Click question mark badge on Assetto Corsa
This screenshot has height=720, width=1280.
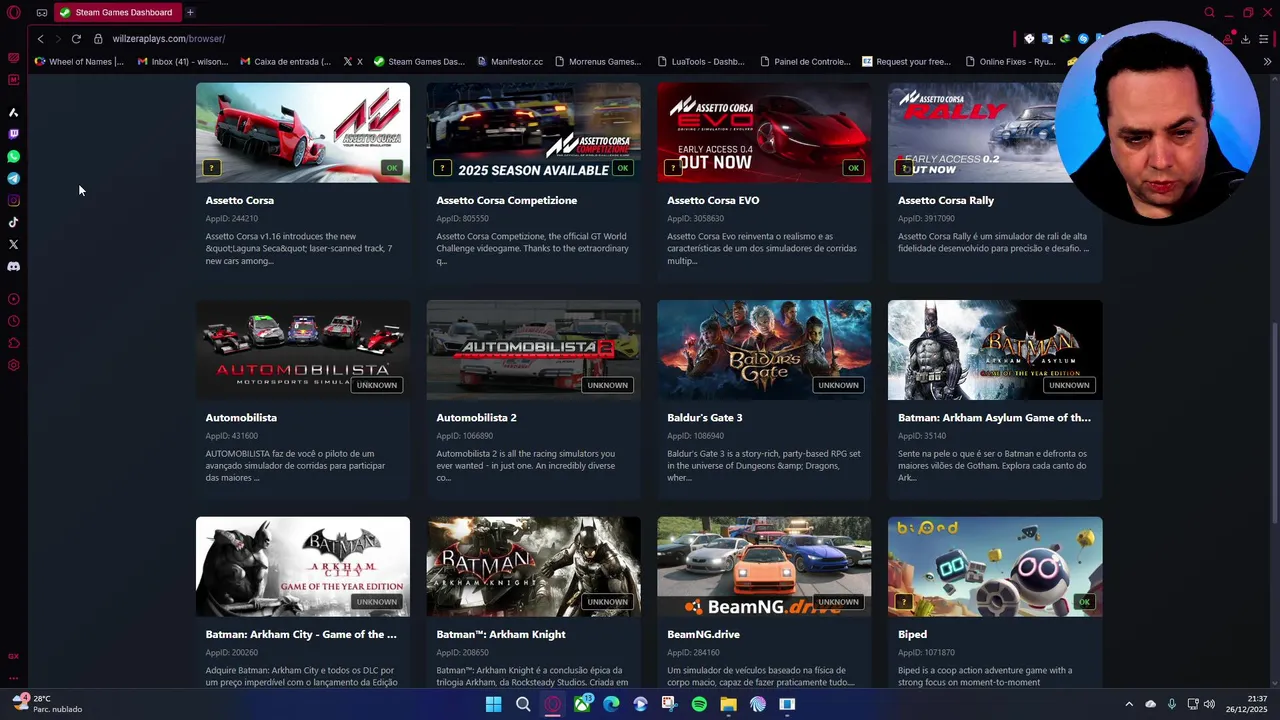[x=212, y=168]
